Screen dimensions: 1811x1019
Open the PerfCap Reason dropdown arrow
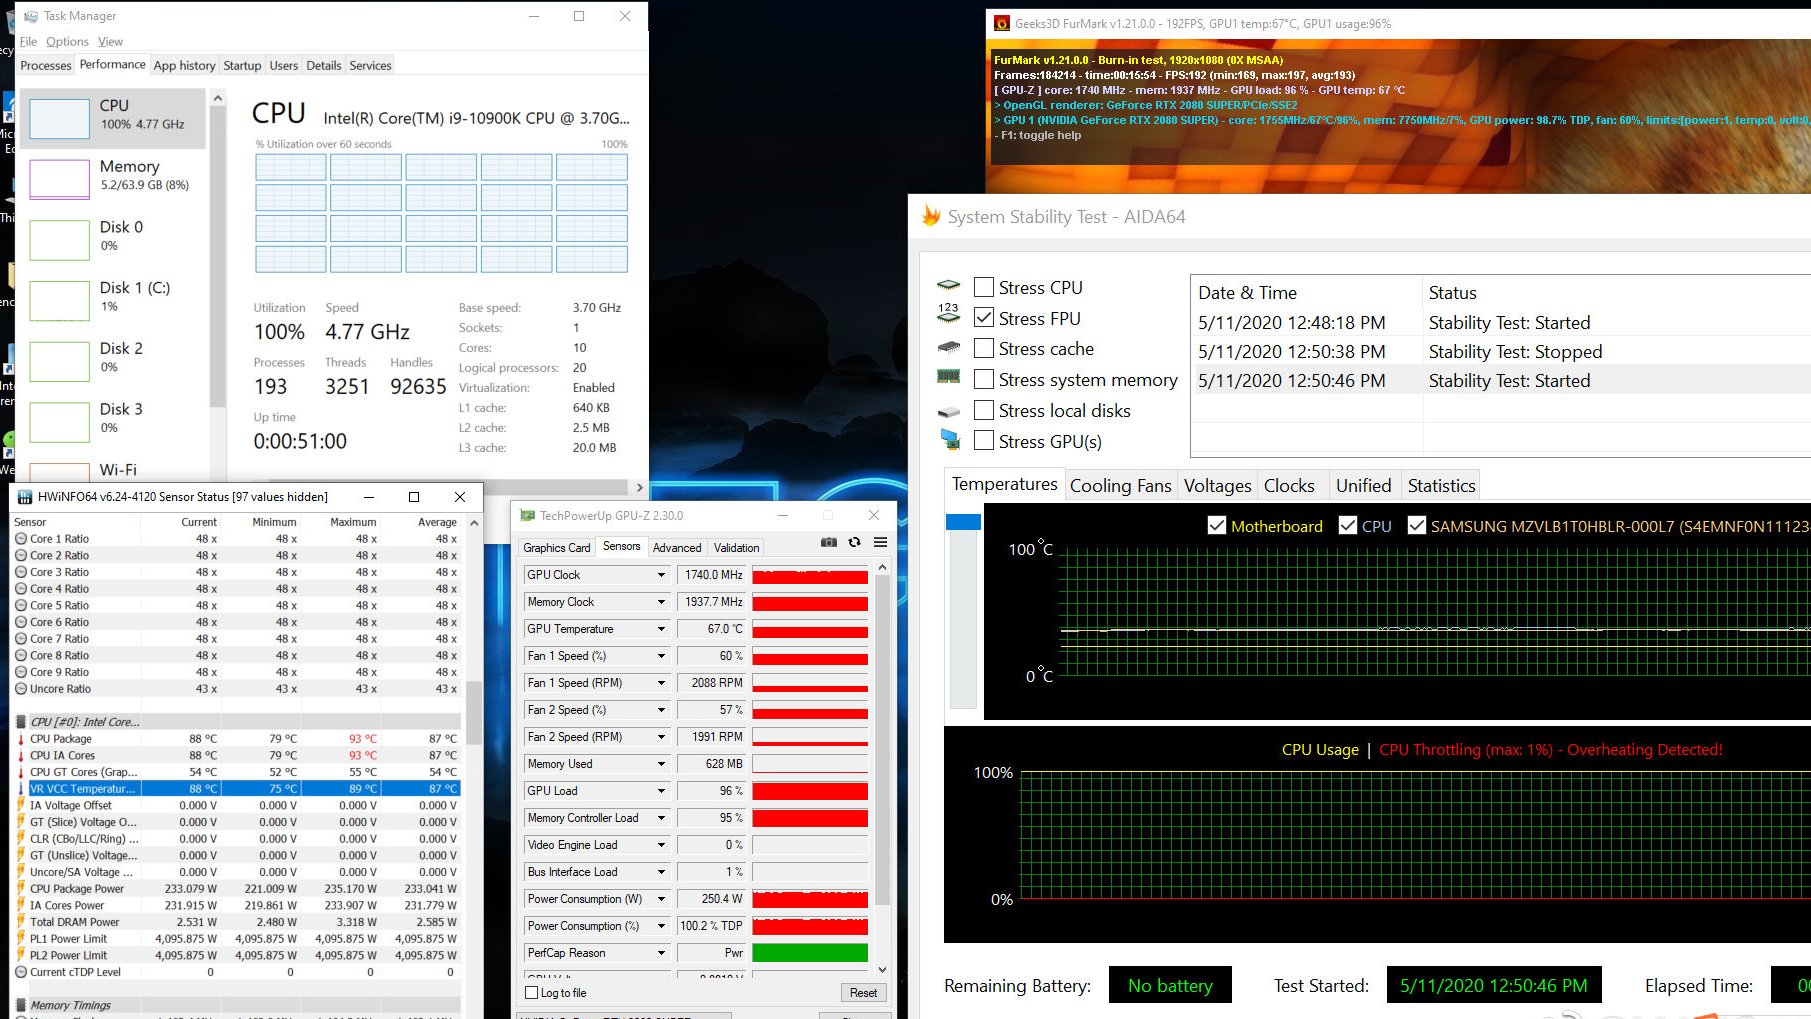(x=661, y=953)
